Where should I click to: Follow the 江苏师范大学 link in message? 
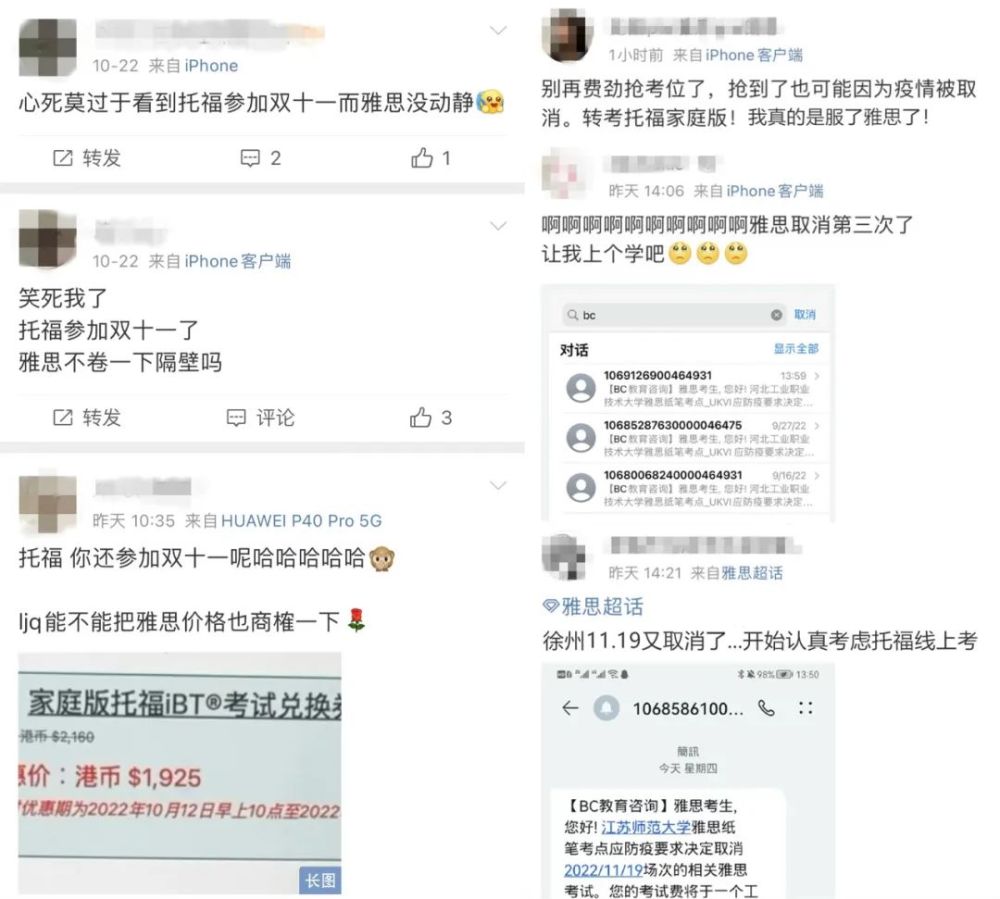tap(646, 827)
